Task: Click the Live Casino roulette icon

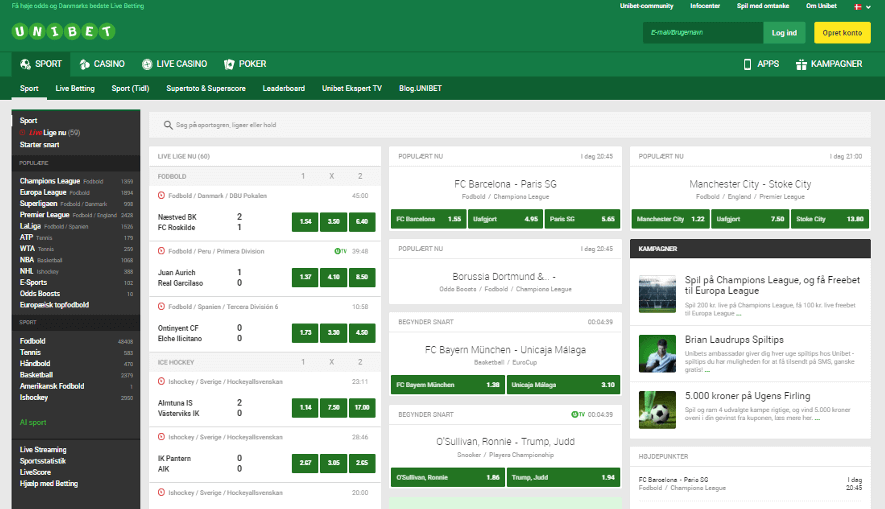Action: click(147, 64)
